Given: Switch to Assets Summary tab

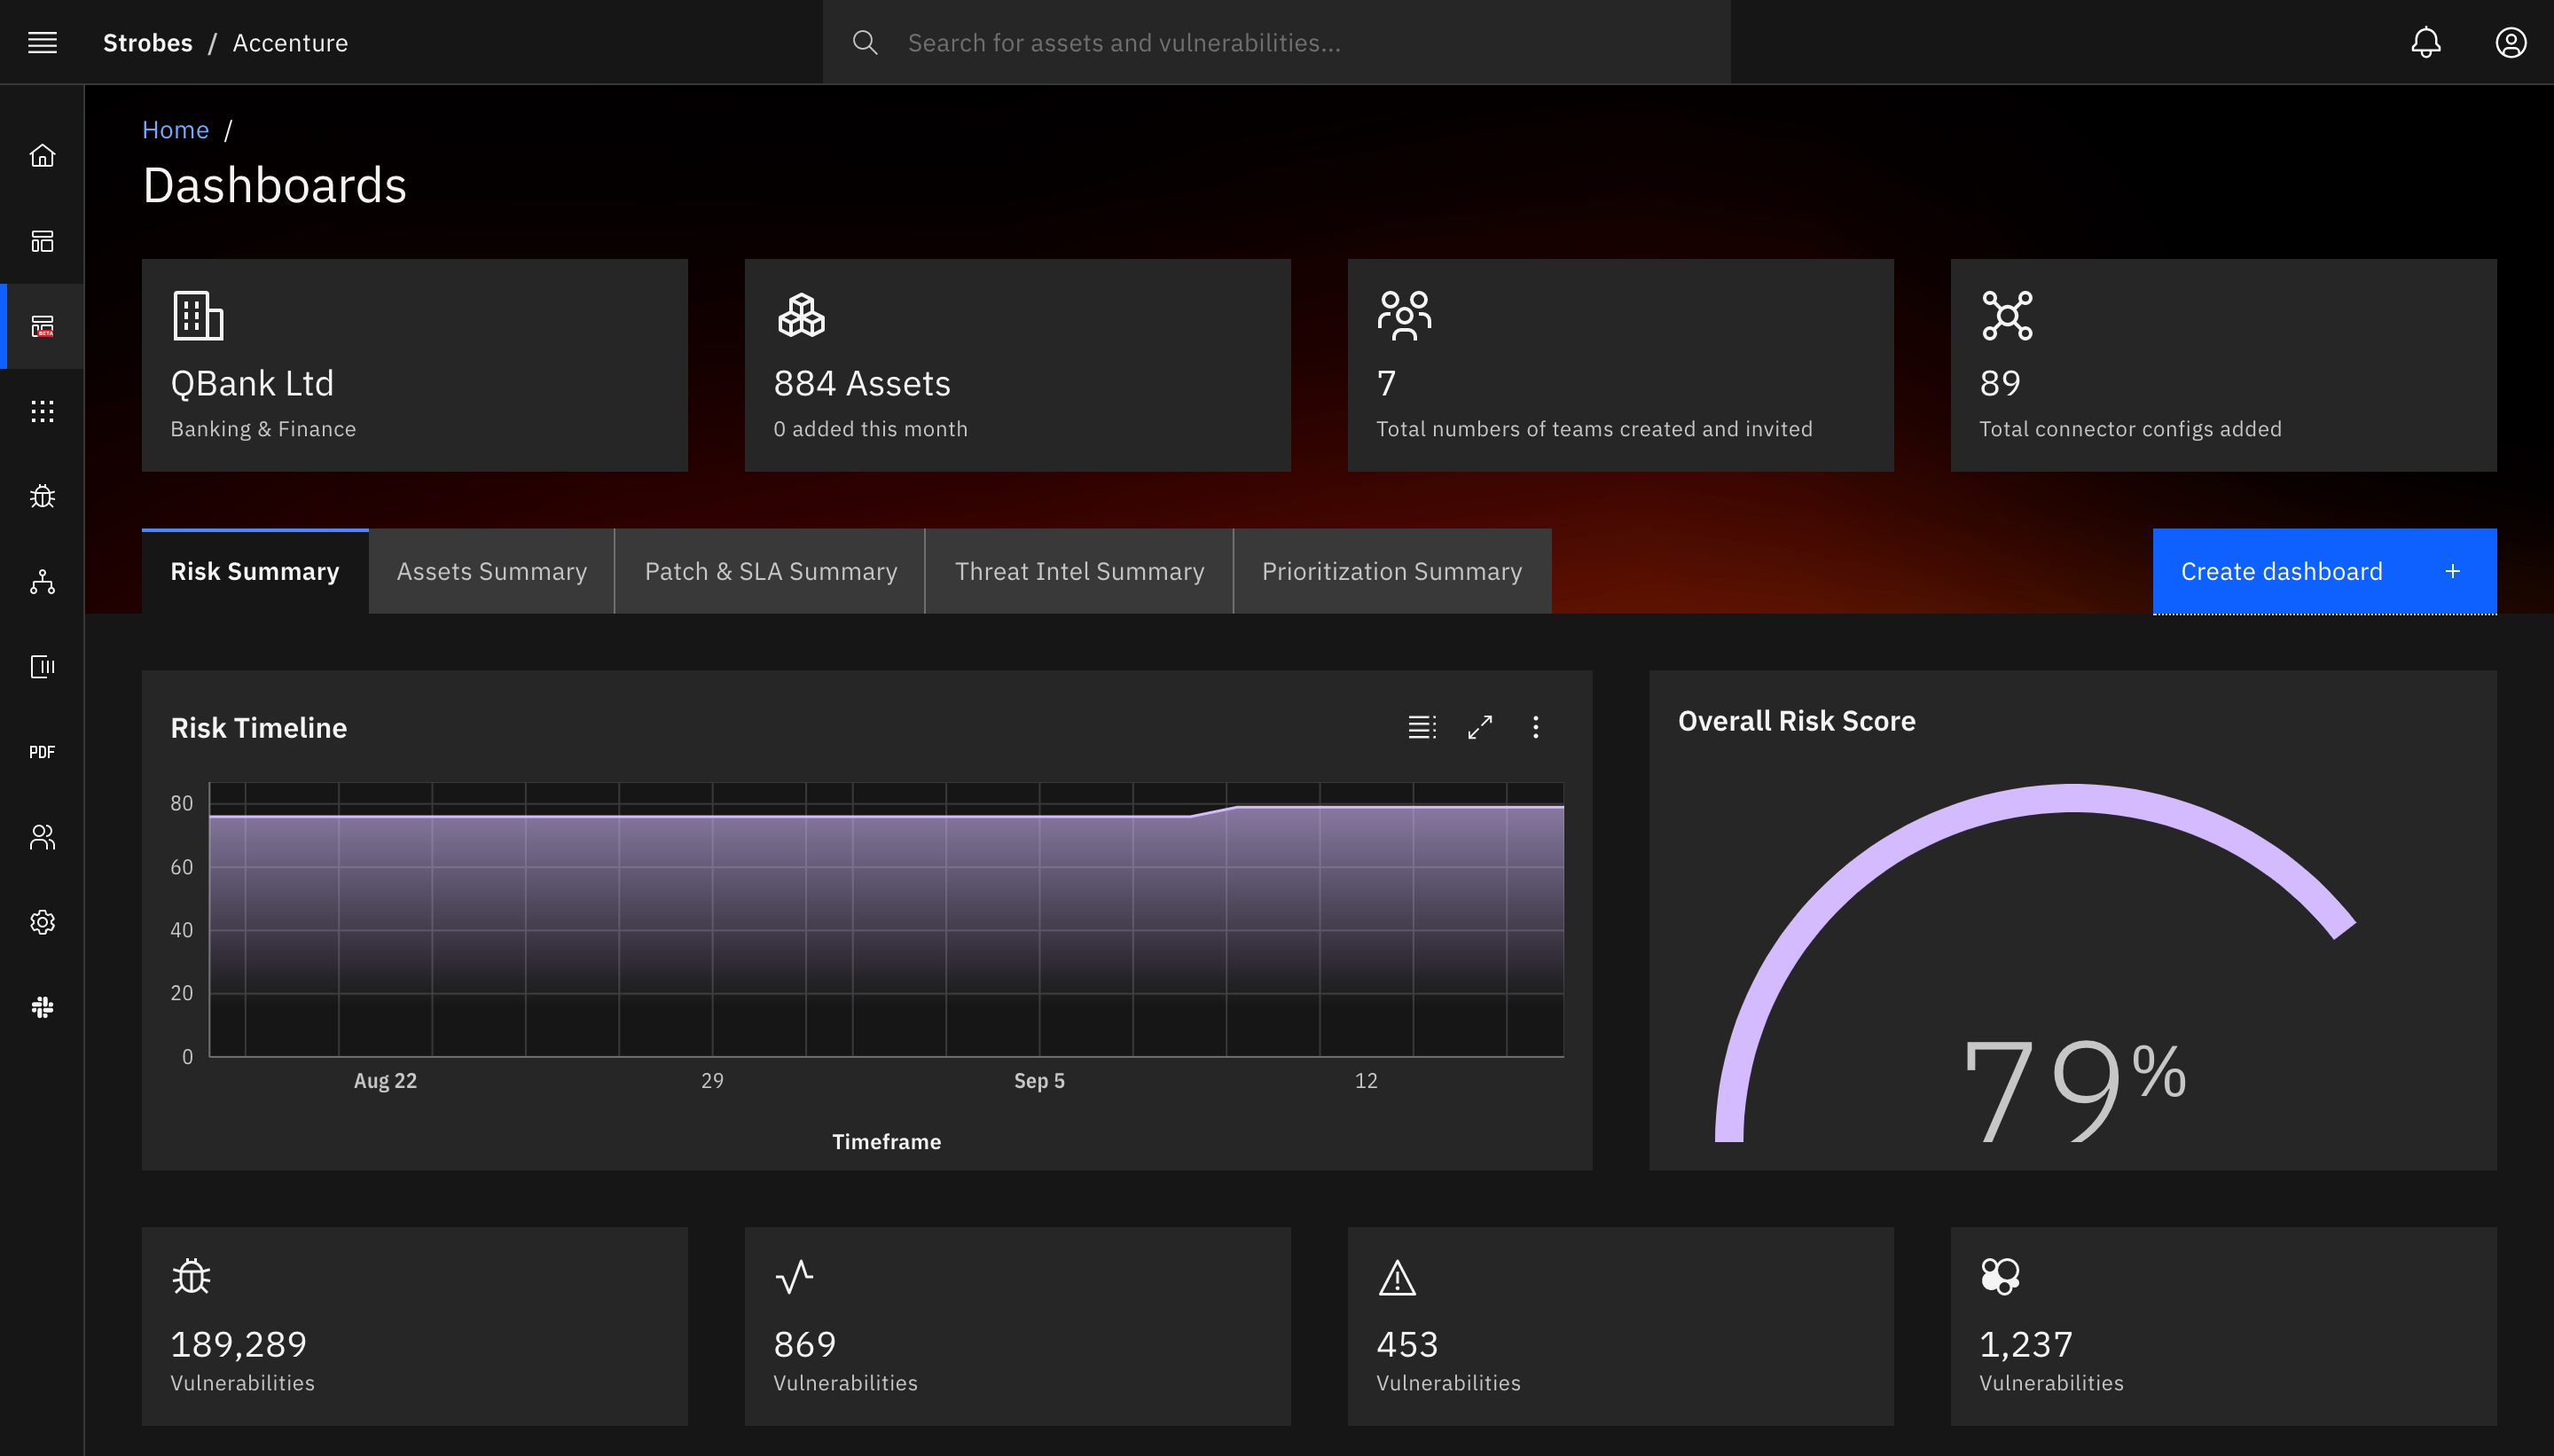Looking at the screenshot, I should pyautogui.click(x=491, y=571).
